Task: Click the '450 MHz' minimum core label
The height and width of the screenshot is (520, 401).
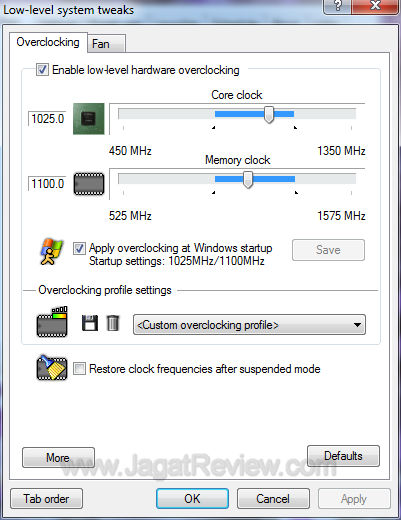Action: pyautogui.click(x=130, y=151)
